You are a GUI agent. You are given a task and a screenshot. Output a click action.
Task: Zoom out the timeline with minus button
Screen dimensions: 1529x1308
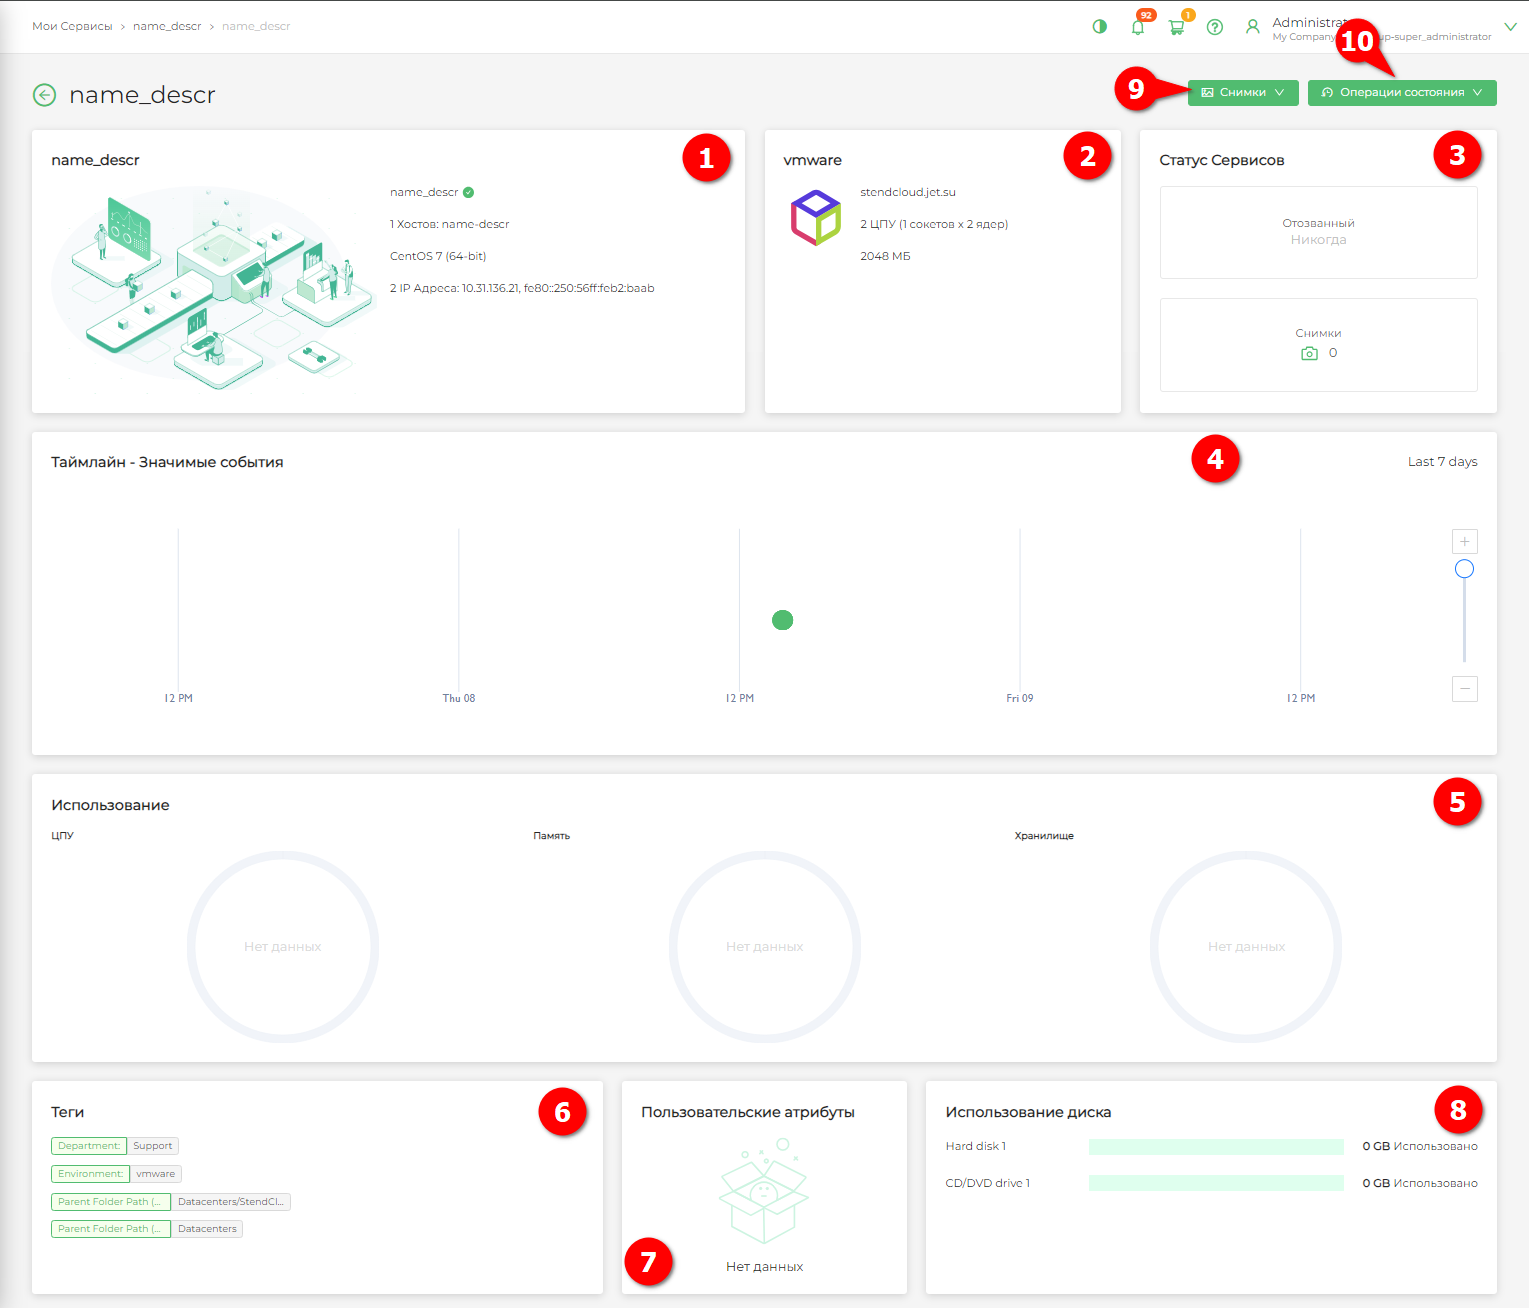click(1464, 688)
